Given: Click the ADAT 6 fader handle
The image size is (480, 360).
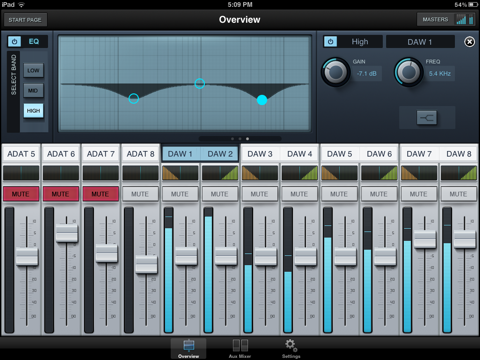Looking at the screenshot, I should (x=67, y=233).
